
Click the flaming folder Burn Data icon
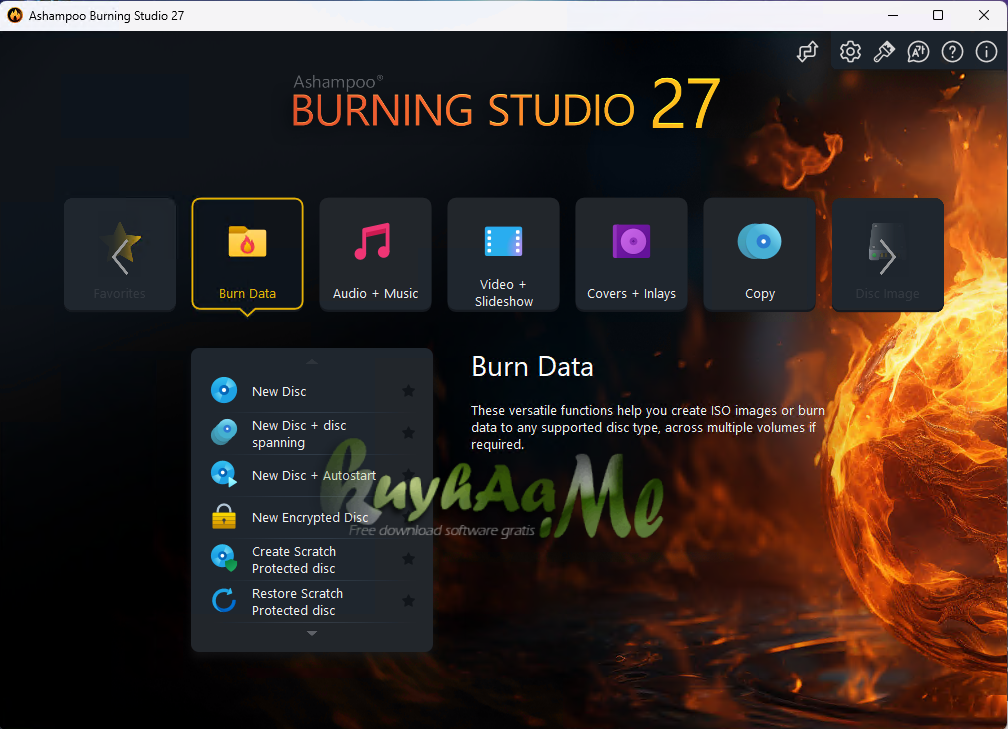point(248,242)
